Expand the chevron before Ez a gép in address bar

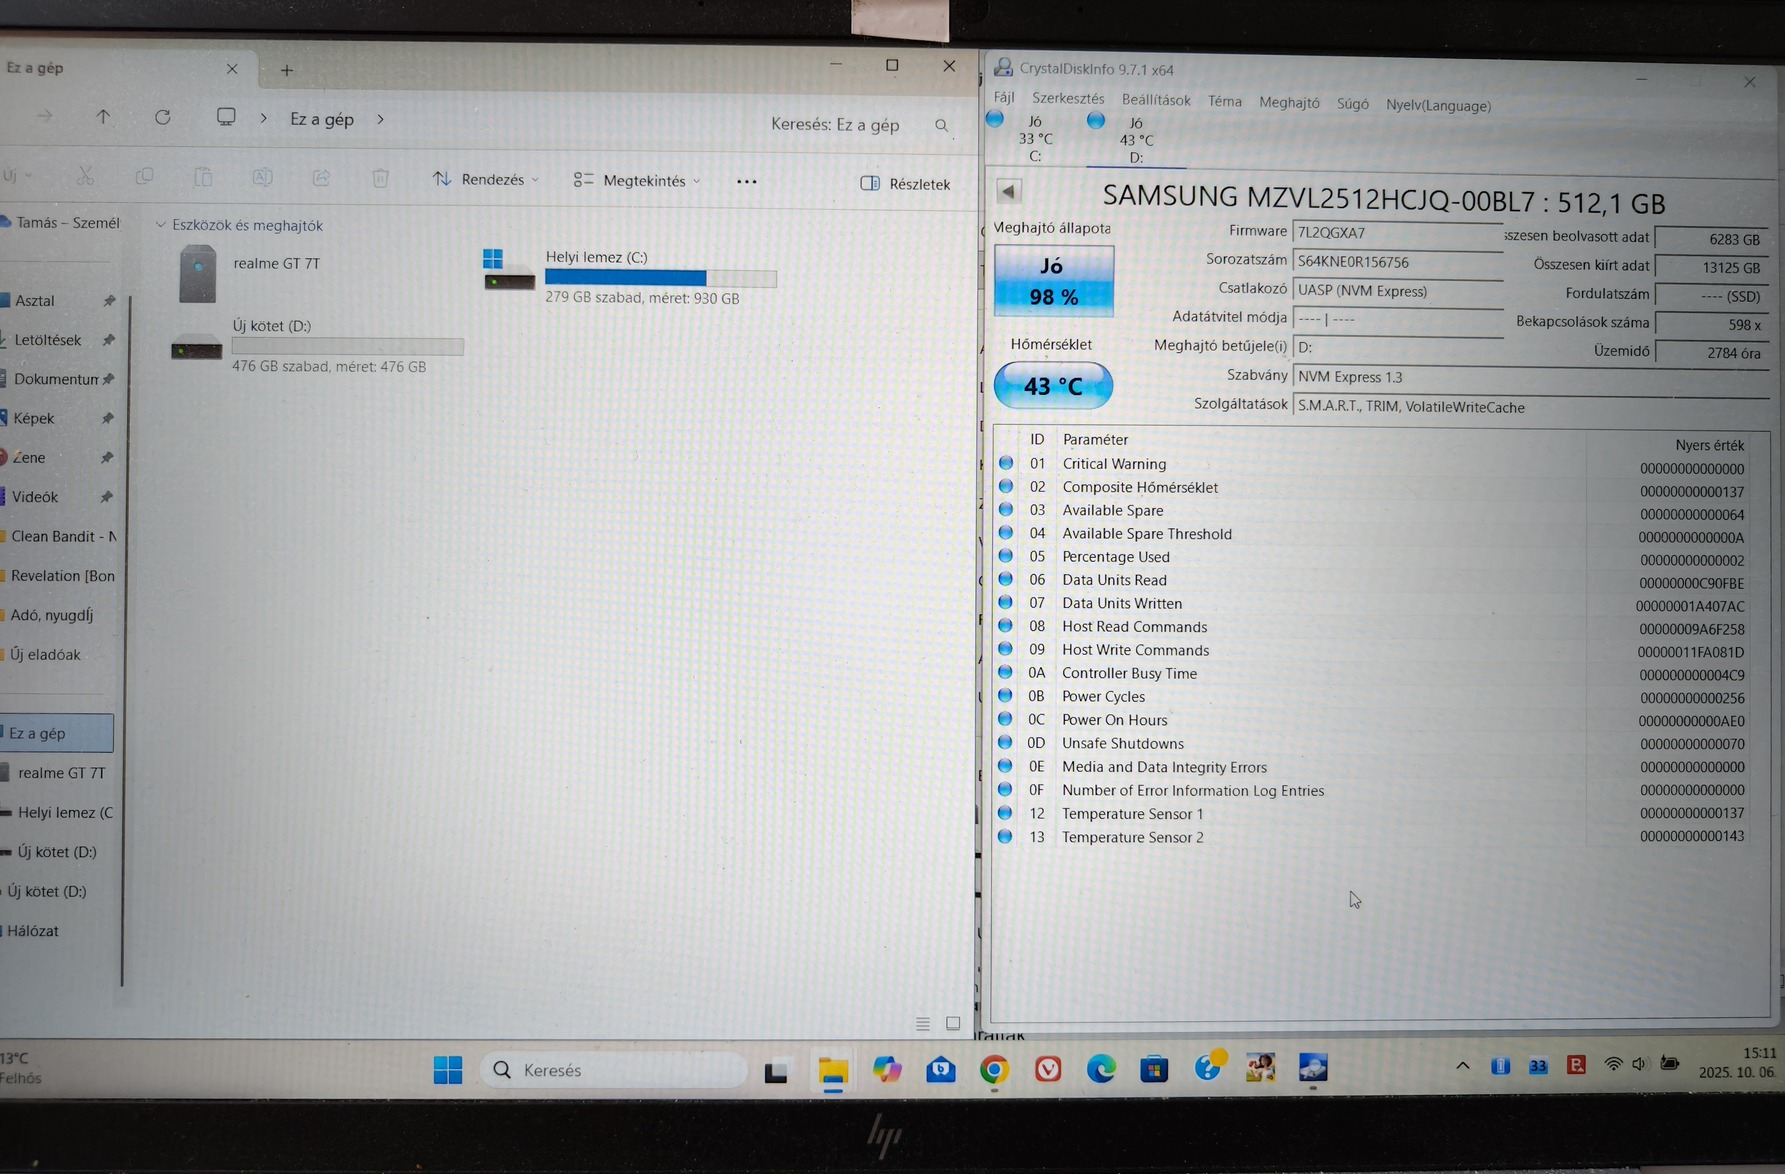(x=263, y=118)
